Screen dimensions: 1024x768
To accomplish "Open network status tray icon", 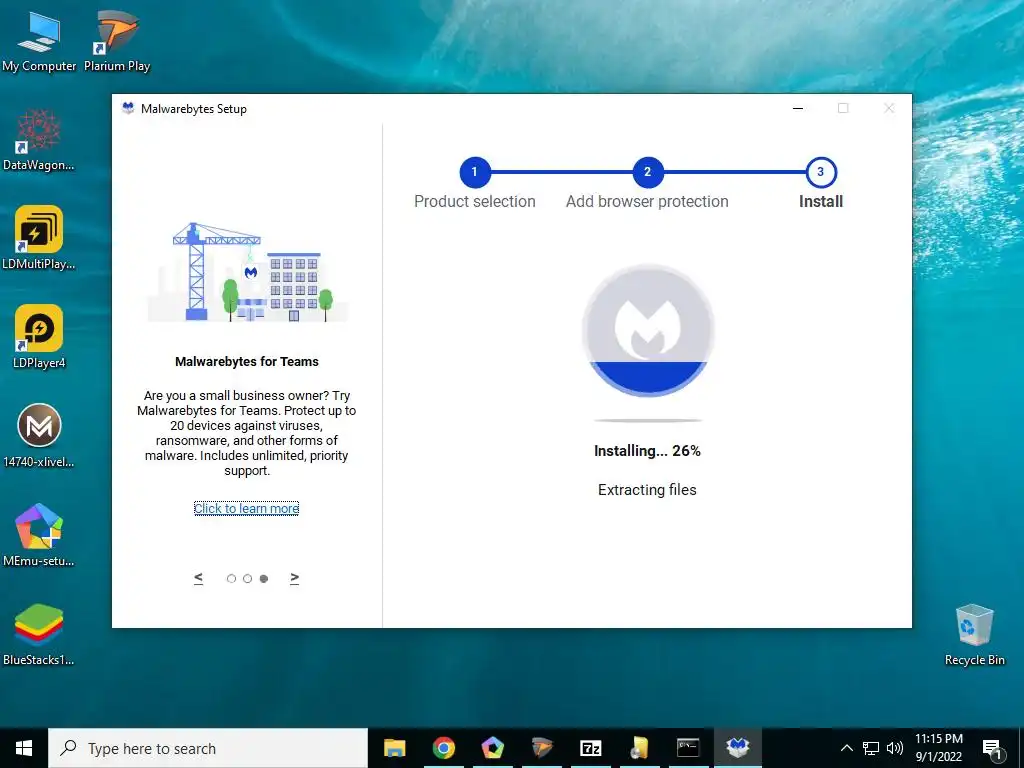I will point(871,748).
